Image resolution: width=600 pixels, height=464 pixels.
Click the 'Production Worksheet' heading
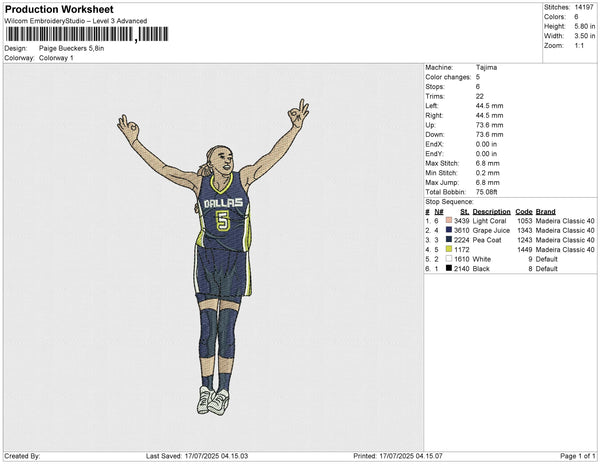(59, 9)
